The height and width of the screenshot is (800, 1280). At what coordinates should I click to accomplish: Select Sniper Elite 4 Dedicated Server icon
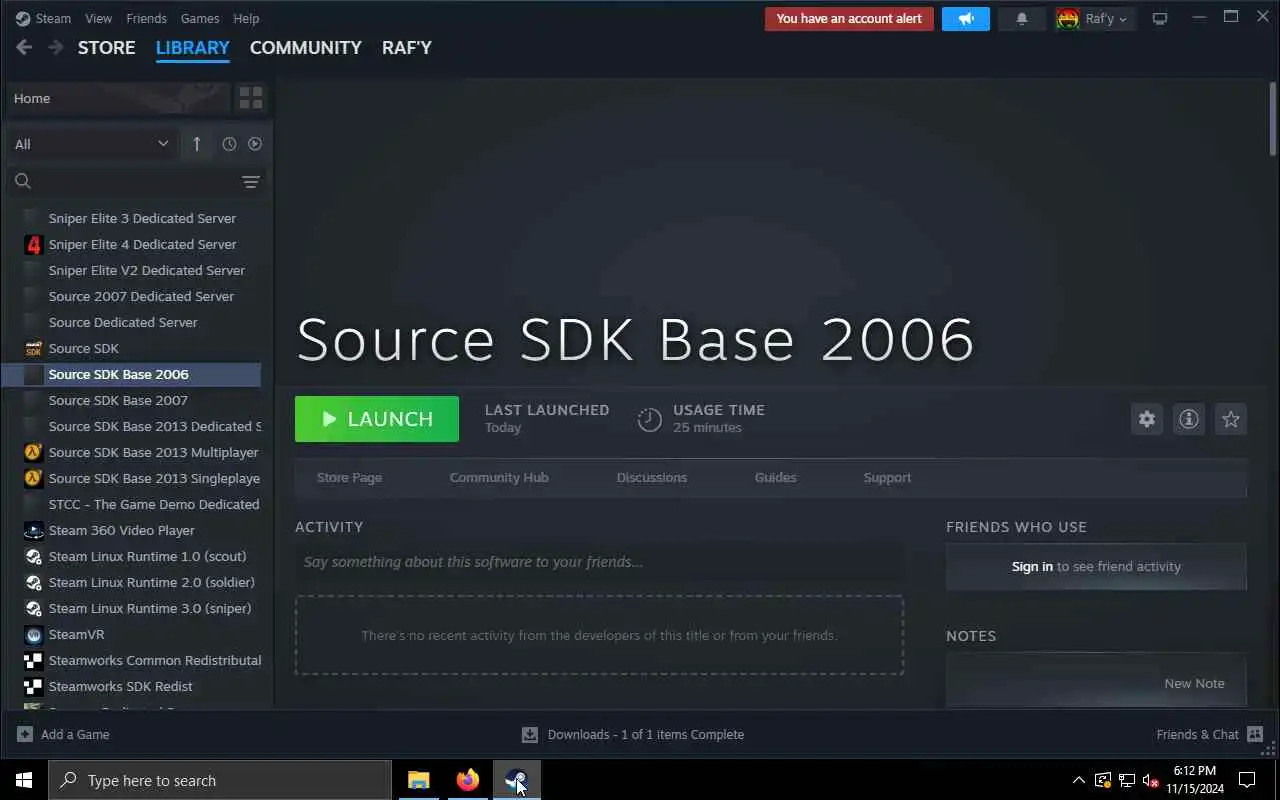tap(34, 244)
